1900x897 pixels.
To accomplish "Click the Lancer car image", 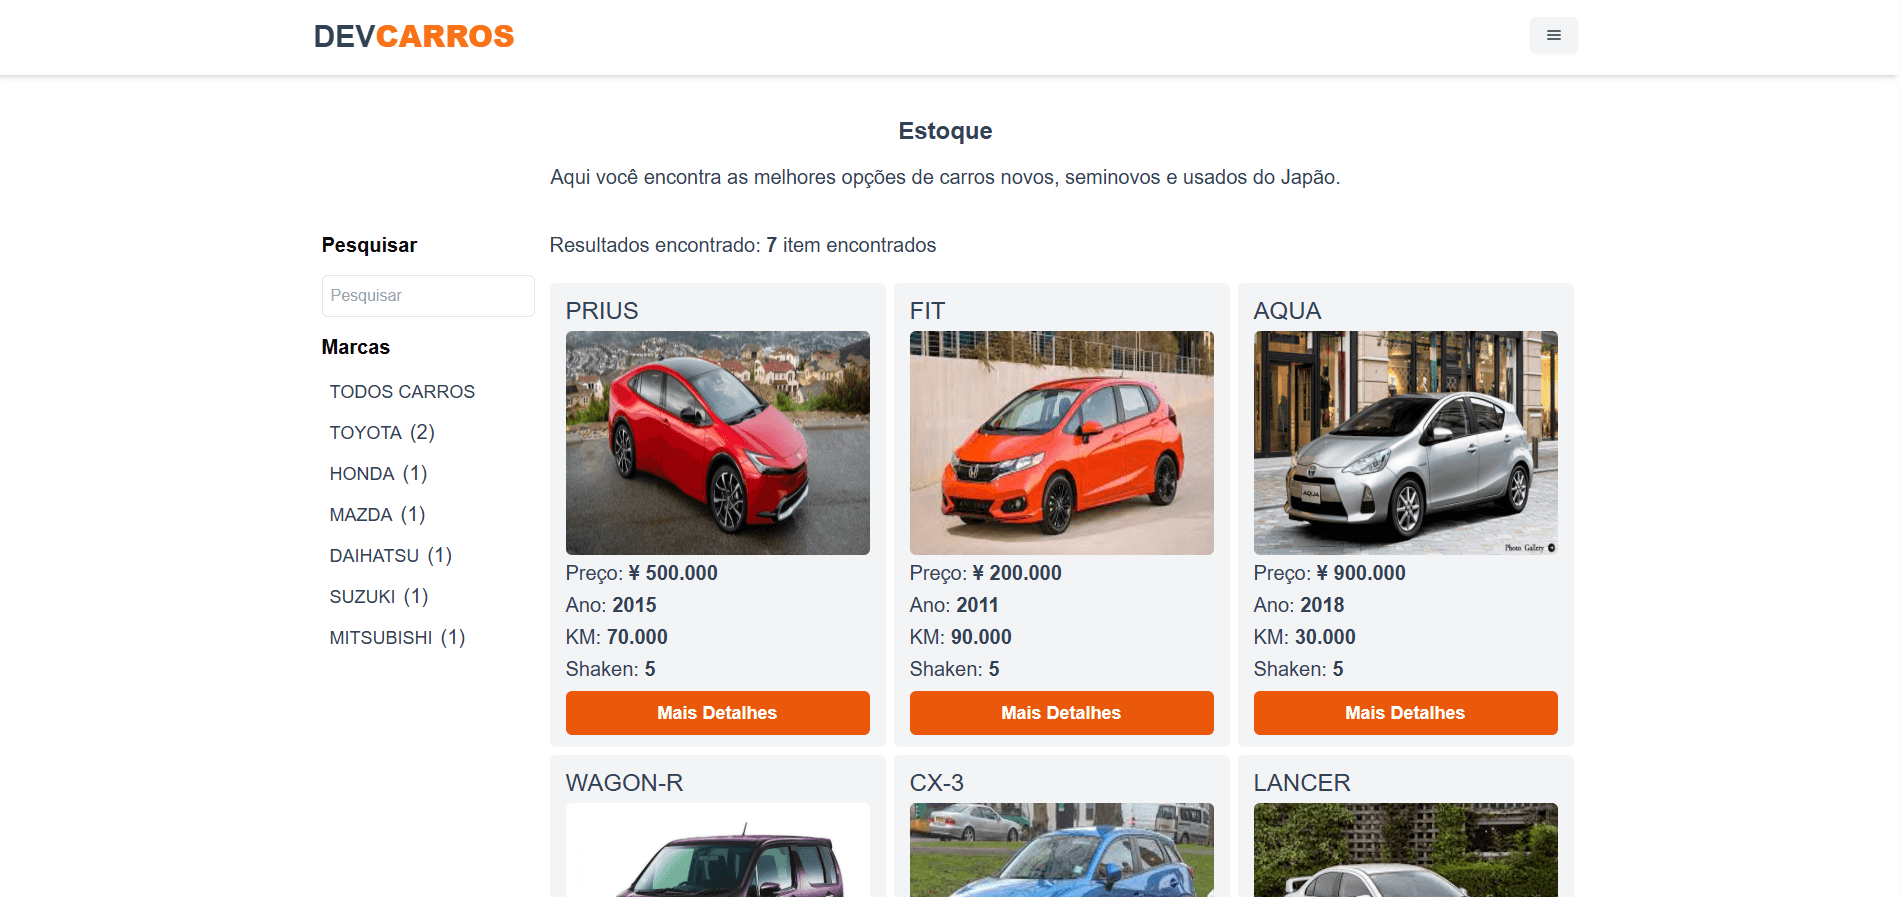I will [1405, 850].
